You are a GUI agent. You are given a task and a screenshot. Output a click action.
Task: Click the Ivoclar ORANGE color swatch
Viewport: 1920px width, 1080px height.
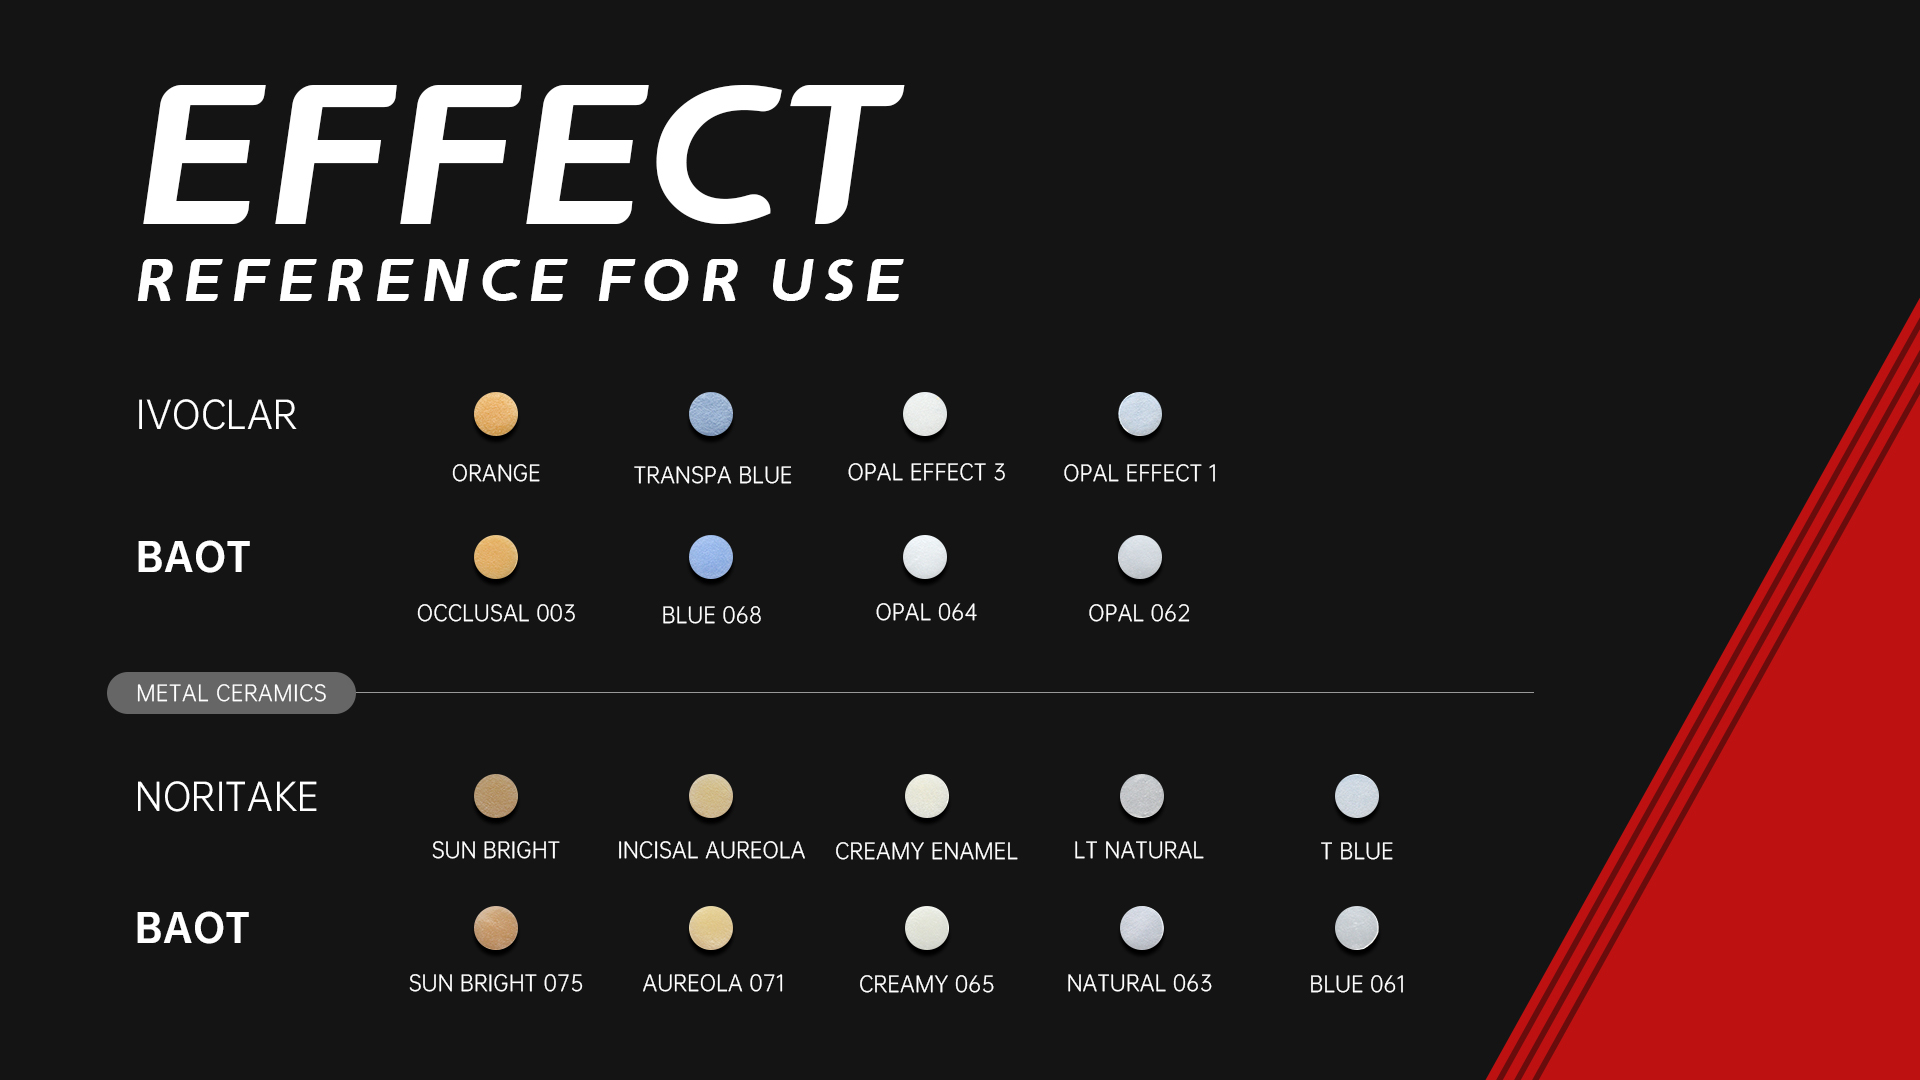click(x=496, y=414)
